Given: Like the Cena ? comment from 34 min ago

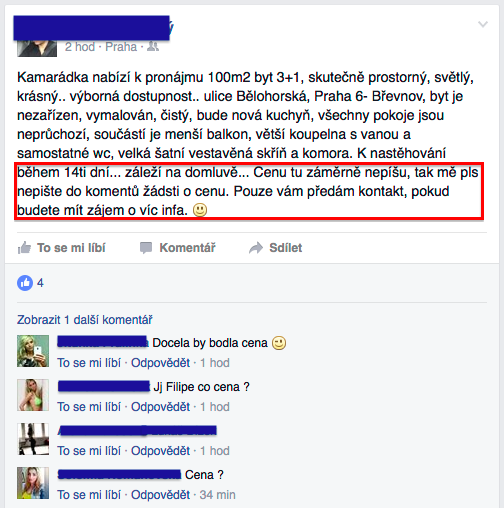Looking at the screenshot, I should coord(89,495).
